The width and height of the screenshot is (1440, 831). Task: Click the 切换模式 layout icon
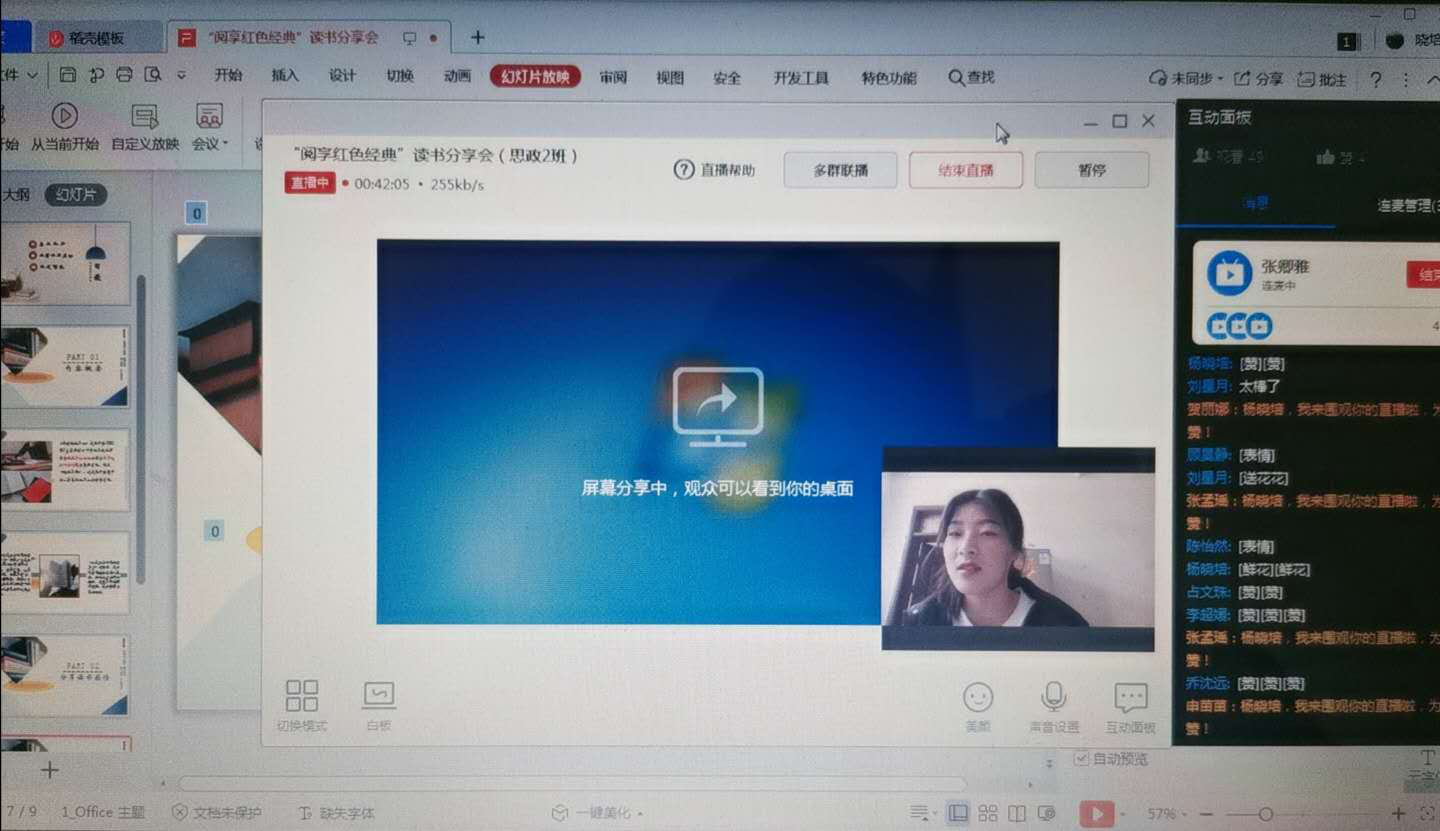coord(301,696)
